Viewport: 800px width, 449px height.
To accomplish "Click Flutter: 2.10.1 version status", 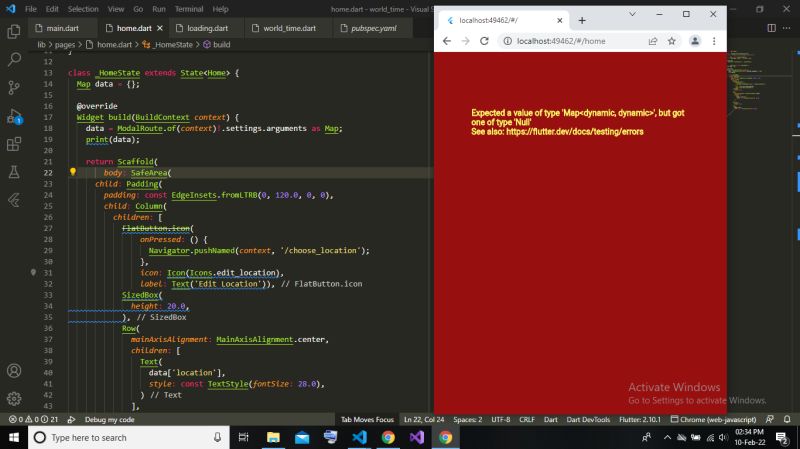I will click(x=640, y=419).
